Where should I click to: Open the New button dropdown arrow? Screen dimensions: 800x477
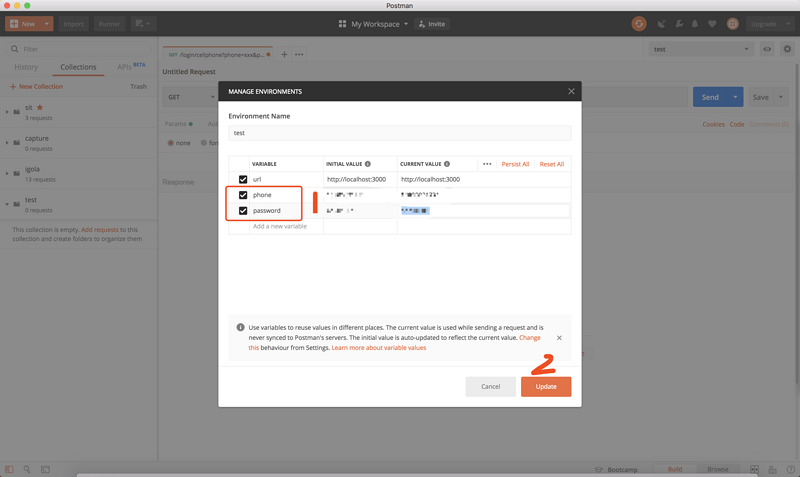click(46, 24)
